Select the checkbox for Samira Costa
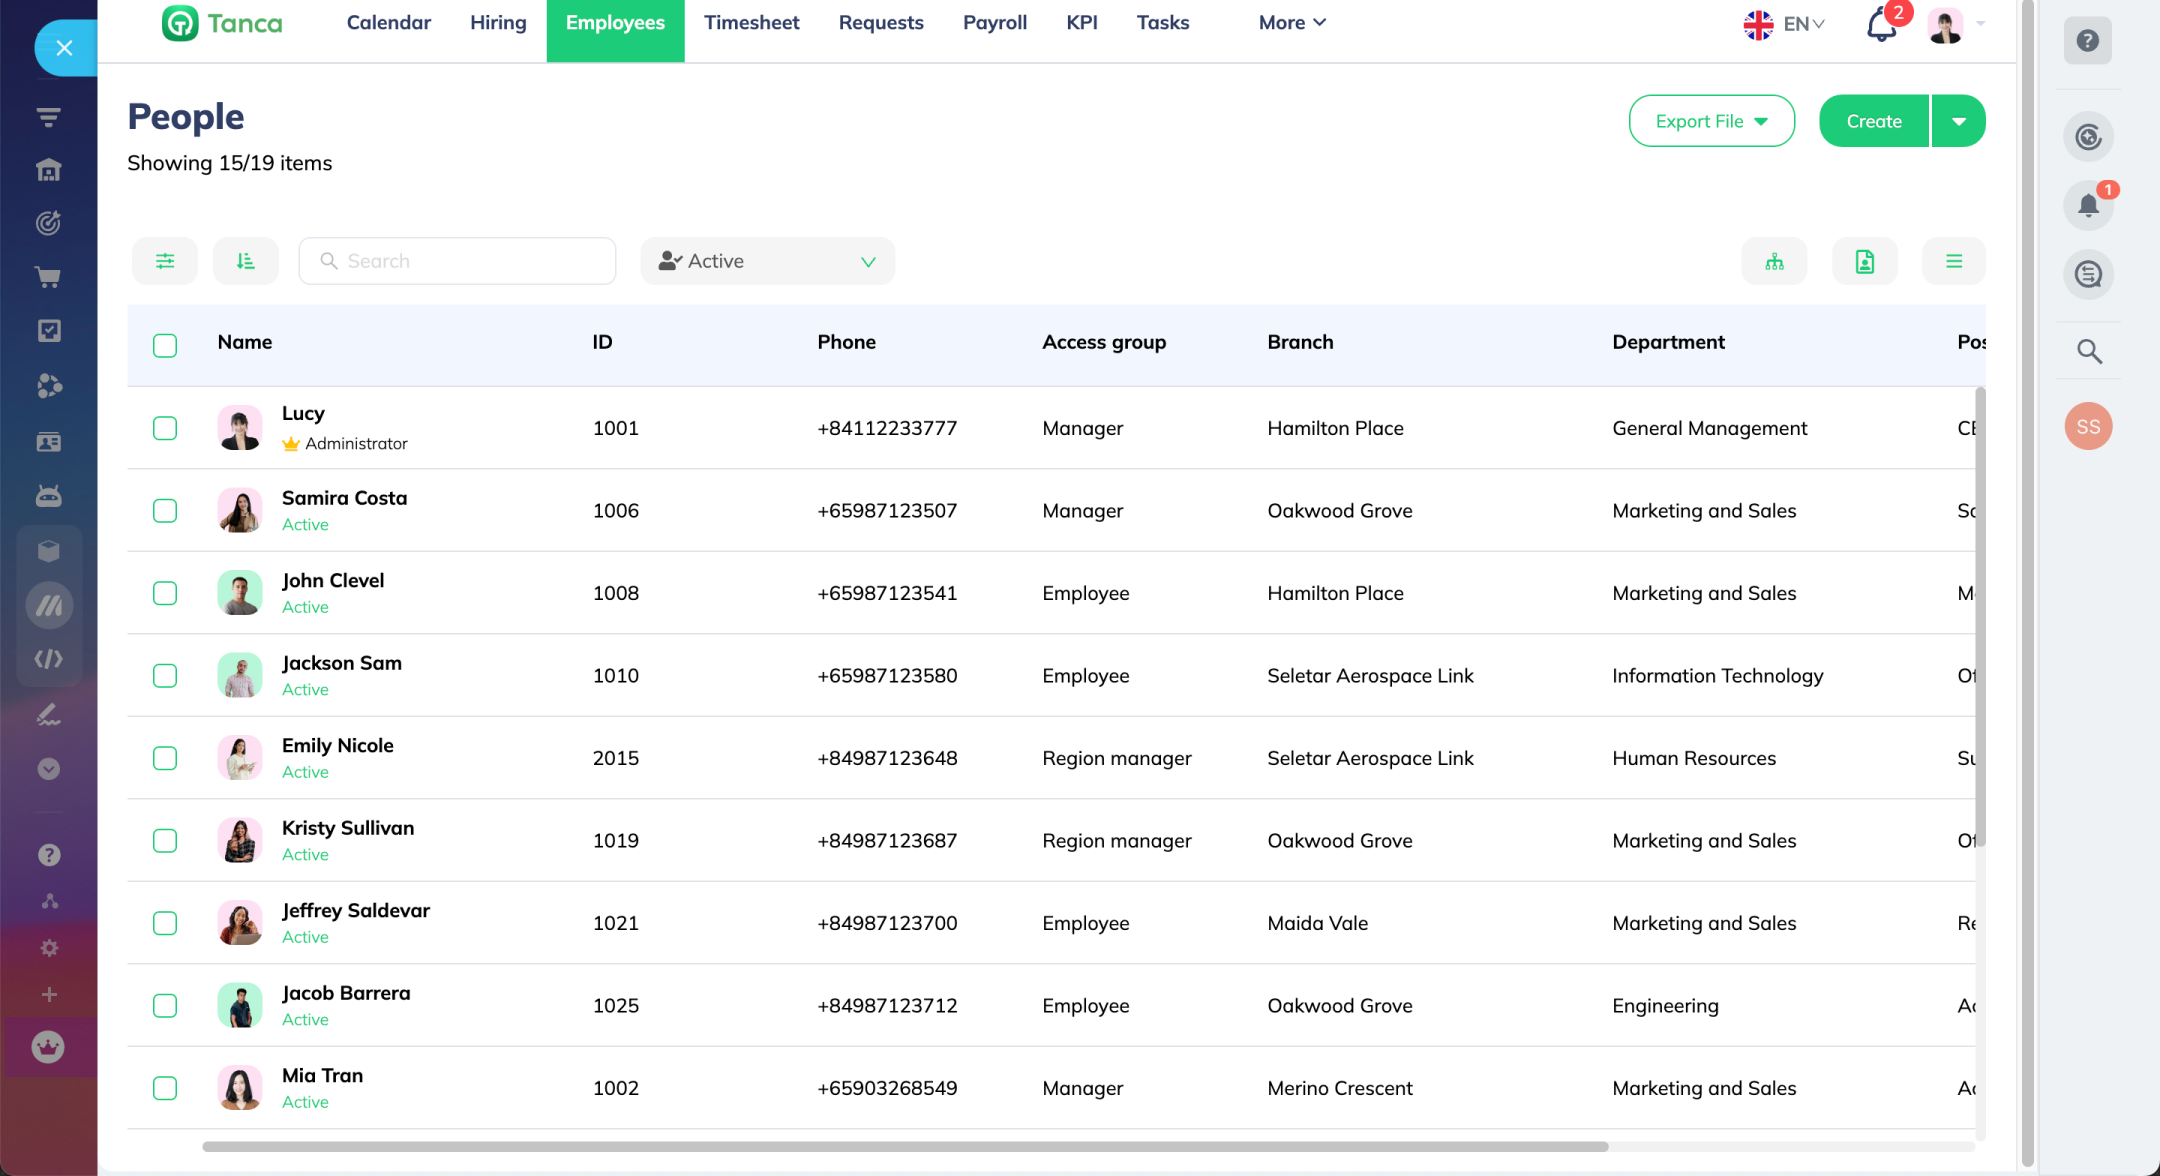 165,511
